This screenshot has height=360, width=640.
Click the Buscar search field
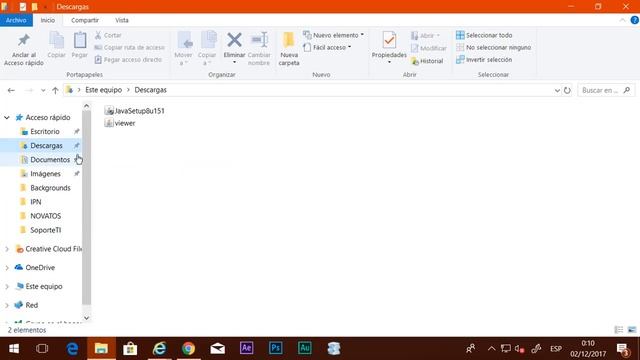tap(606, 90)
